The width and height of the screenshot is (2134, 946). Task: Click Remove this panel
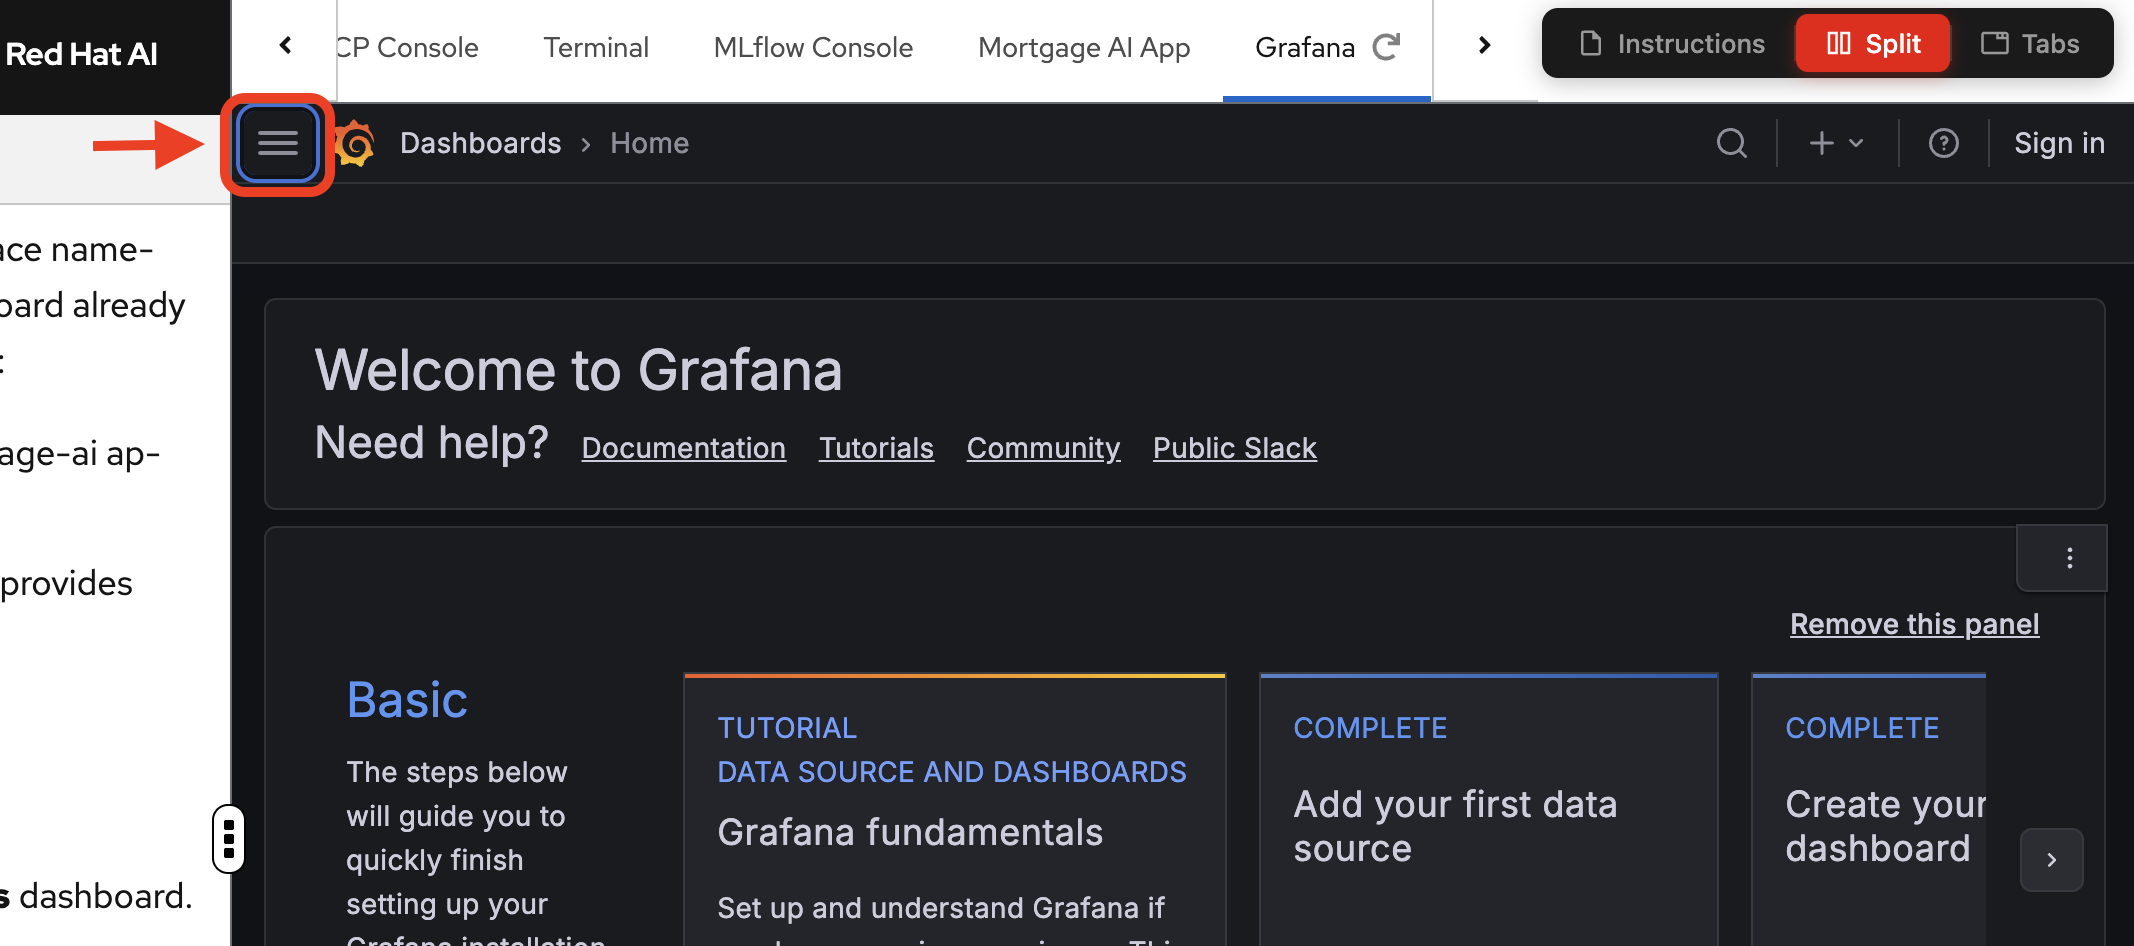[x=1914, y=624]
